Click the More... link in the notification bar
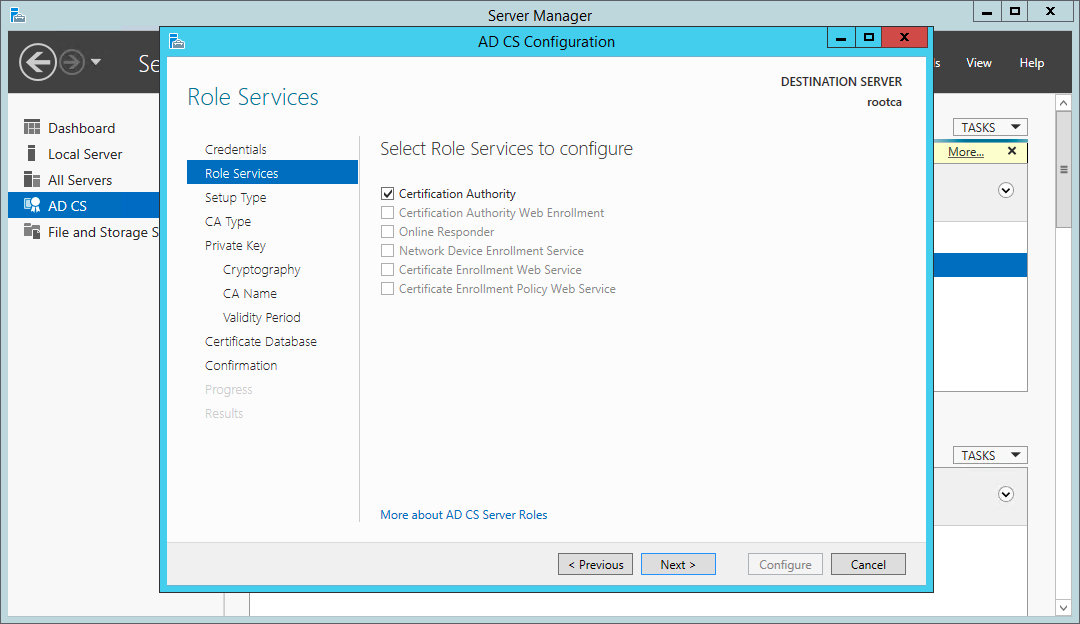Image resolution: width=1080 pixels, height=624 pixels. click(x=966, y=152)
